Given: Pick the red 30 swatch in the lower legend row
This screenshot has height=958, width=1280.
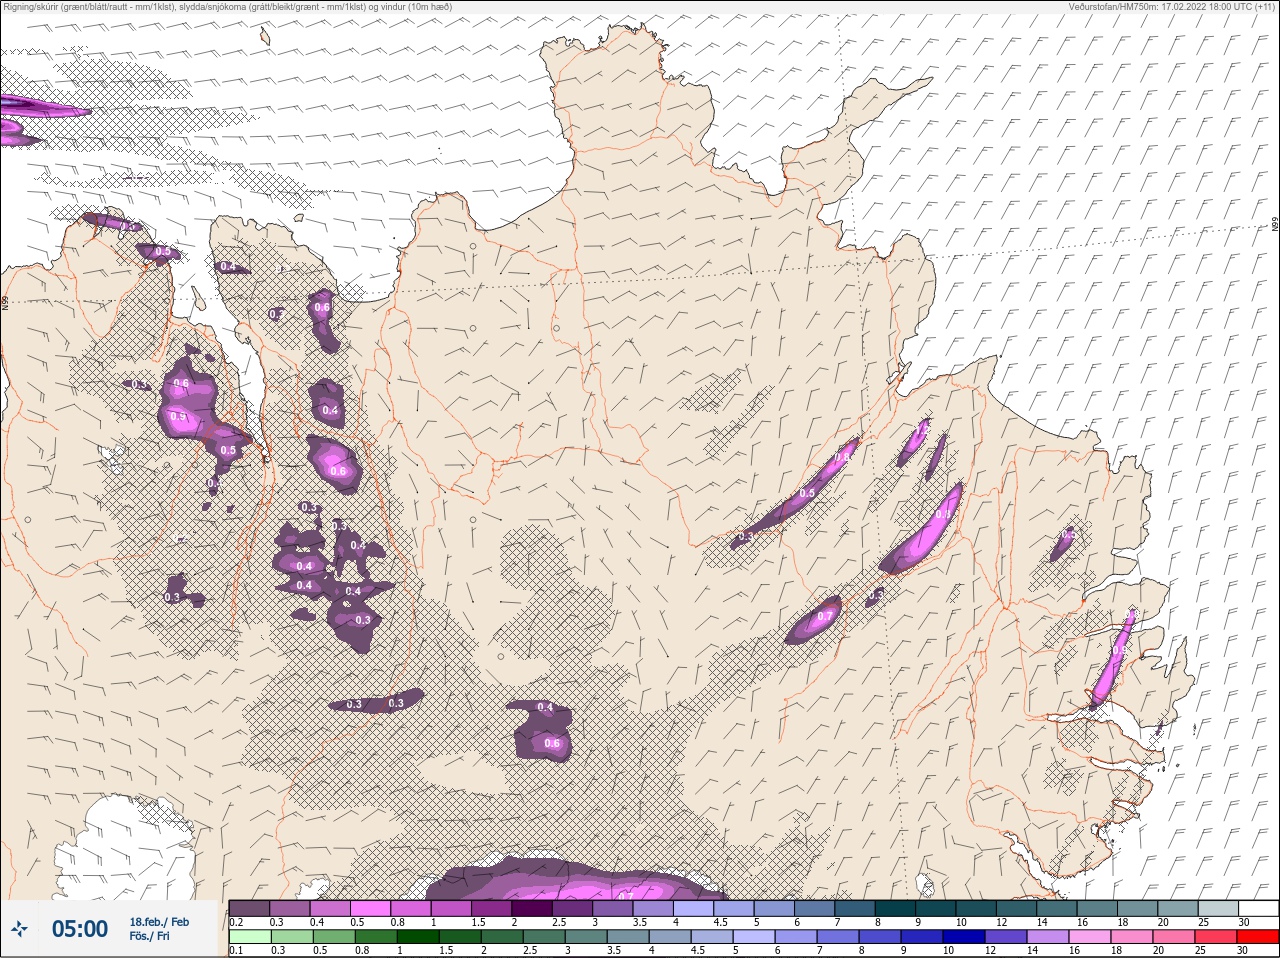Looking at the screenshot, I should pyautogui.click(x=1258, y=936).
